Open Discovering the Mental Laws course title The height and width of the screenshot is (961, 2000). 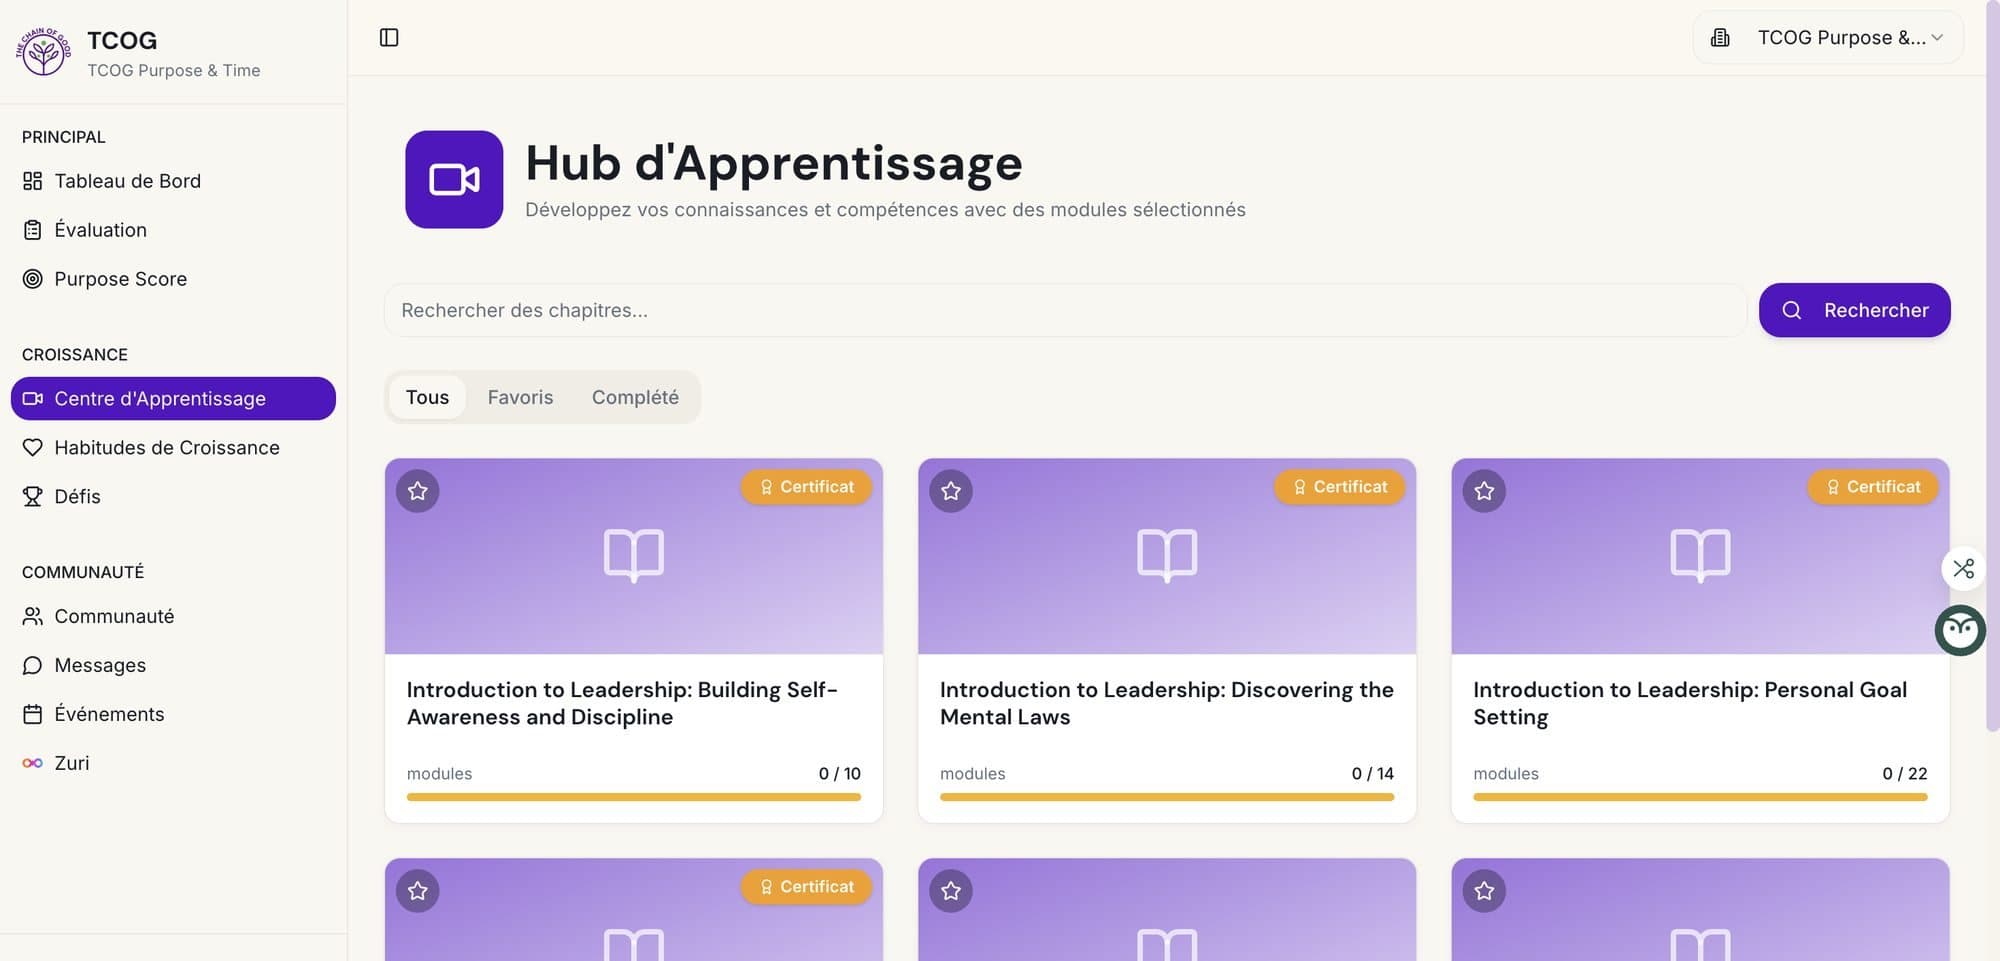pos(1166,703)
